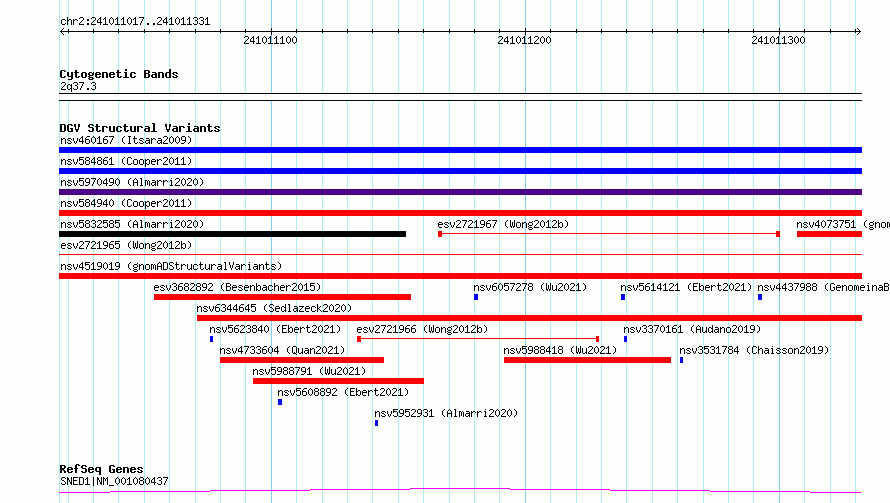The width and height of the screenshot is (890, 503).
Task: Open nsv6057278 (Wu2021) label
Action: [530, 287]
